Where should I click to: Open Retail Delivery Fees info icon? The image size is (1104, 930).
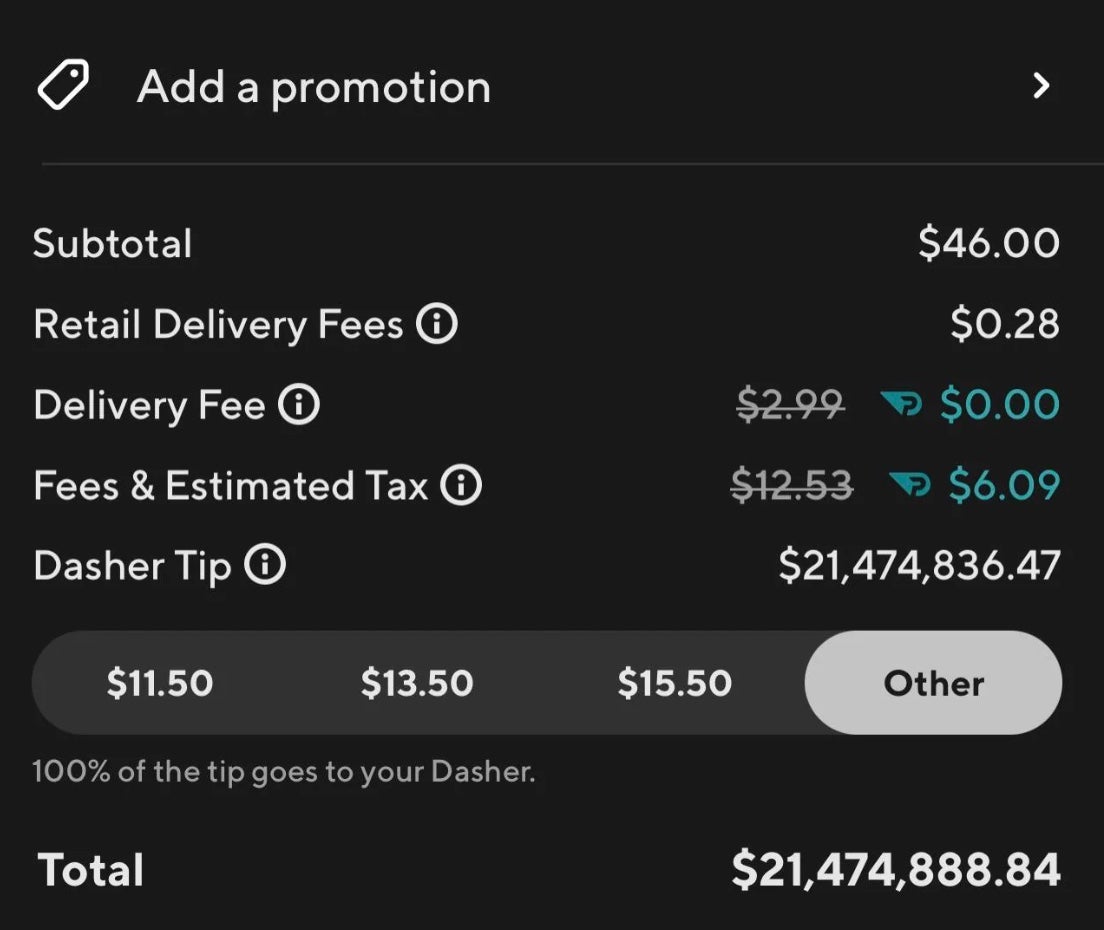pos(437,324)
